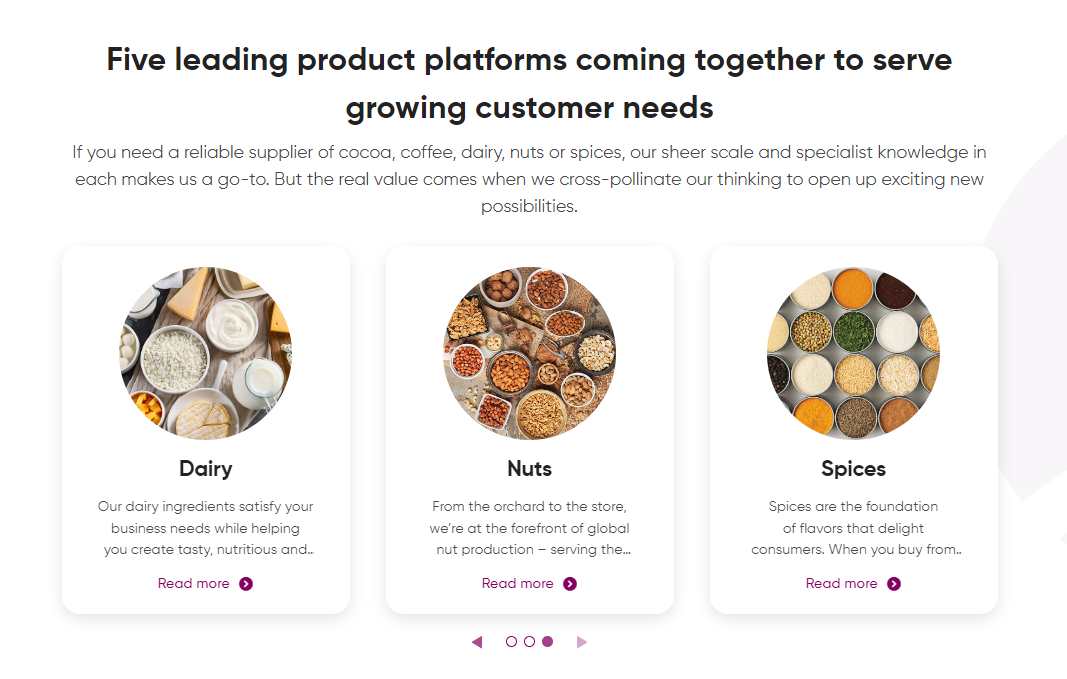Screen dimensions: 1067x679
Task: Click the Nuts card title
Action: pos(530,469)
